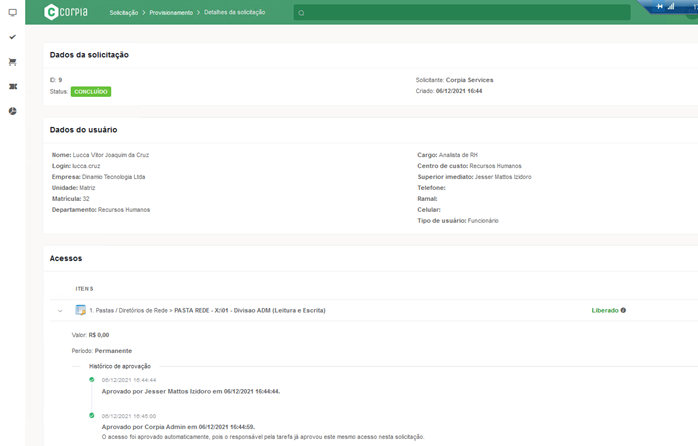Open the shopping cart icon in sidebar
Viewport: 698px width, 446px height.
coord(12,62)
